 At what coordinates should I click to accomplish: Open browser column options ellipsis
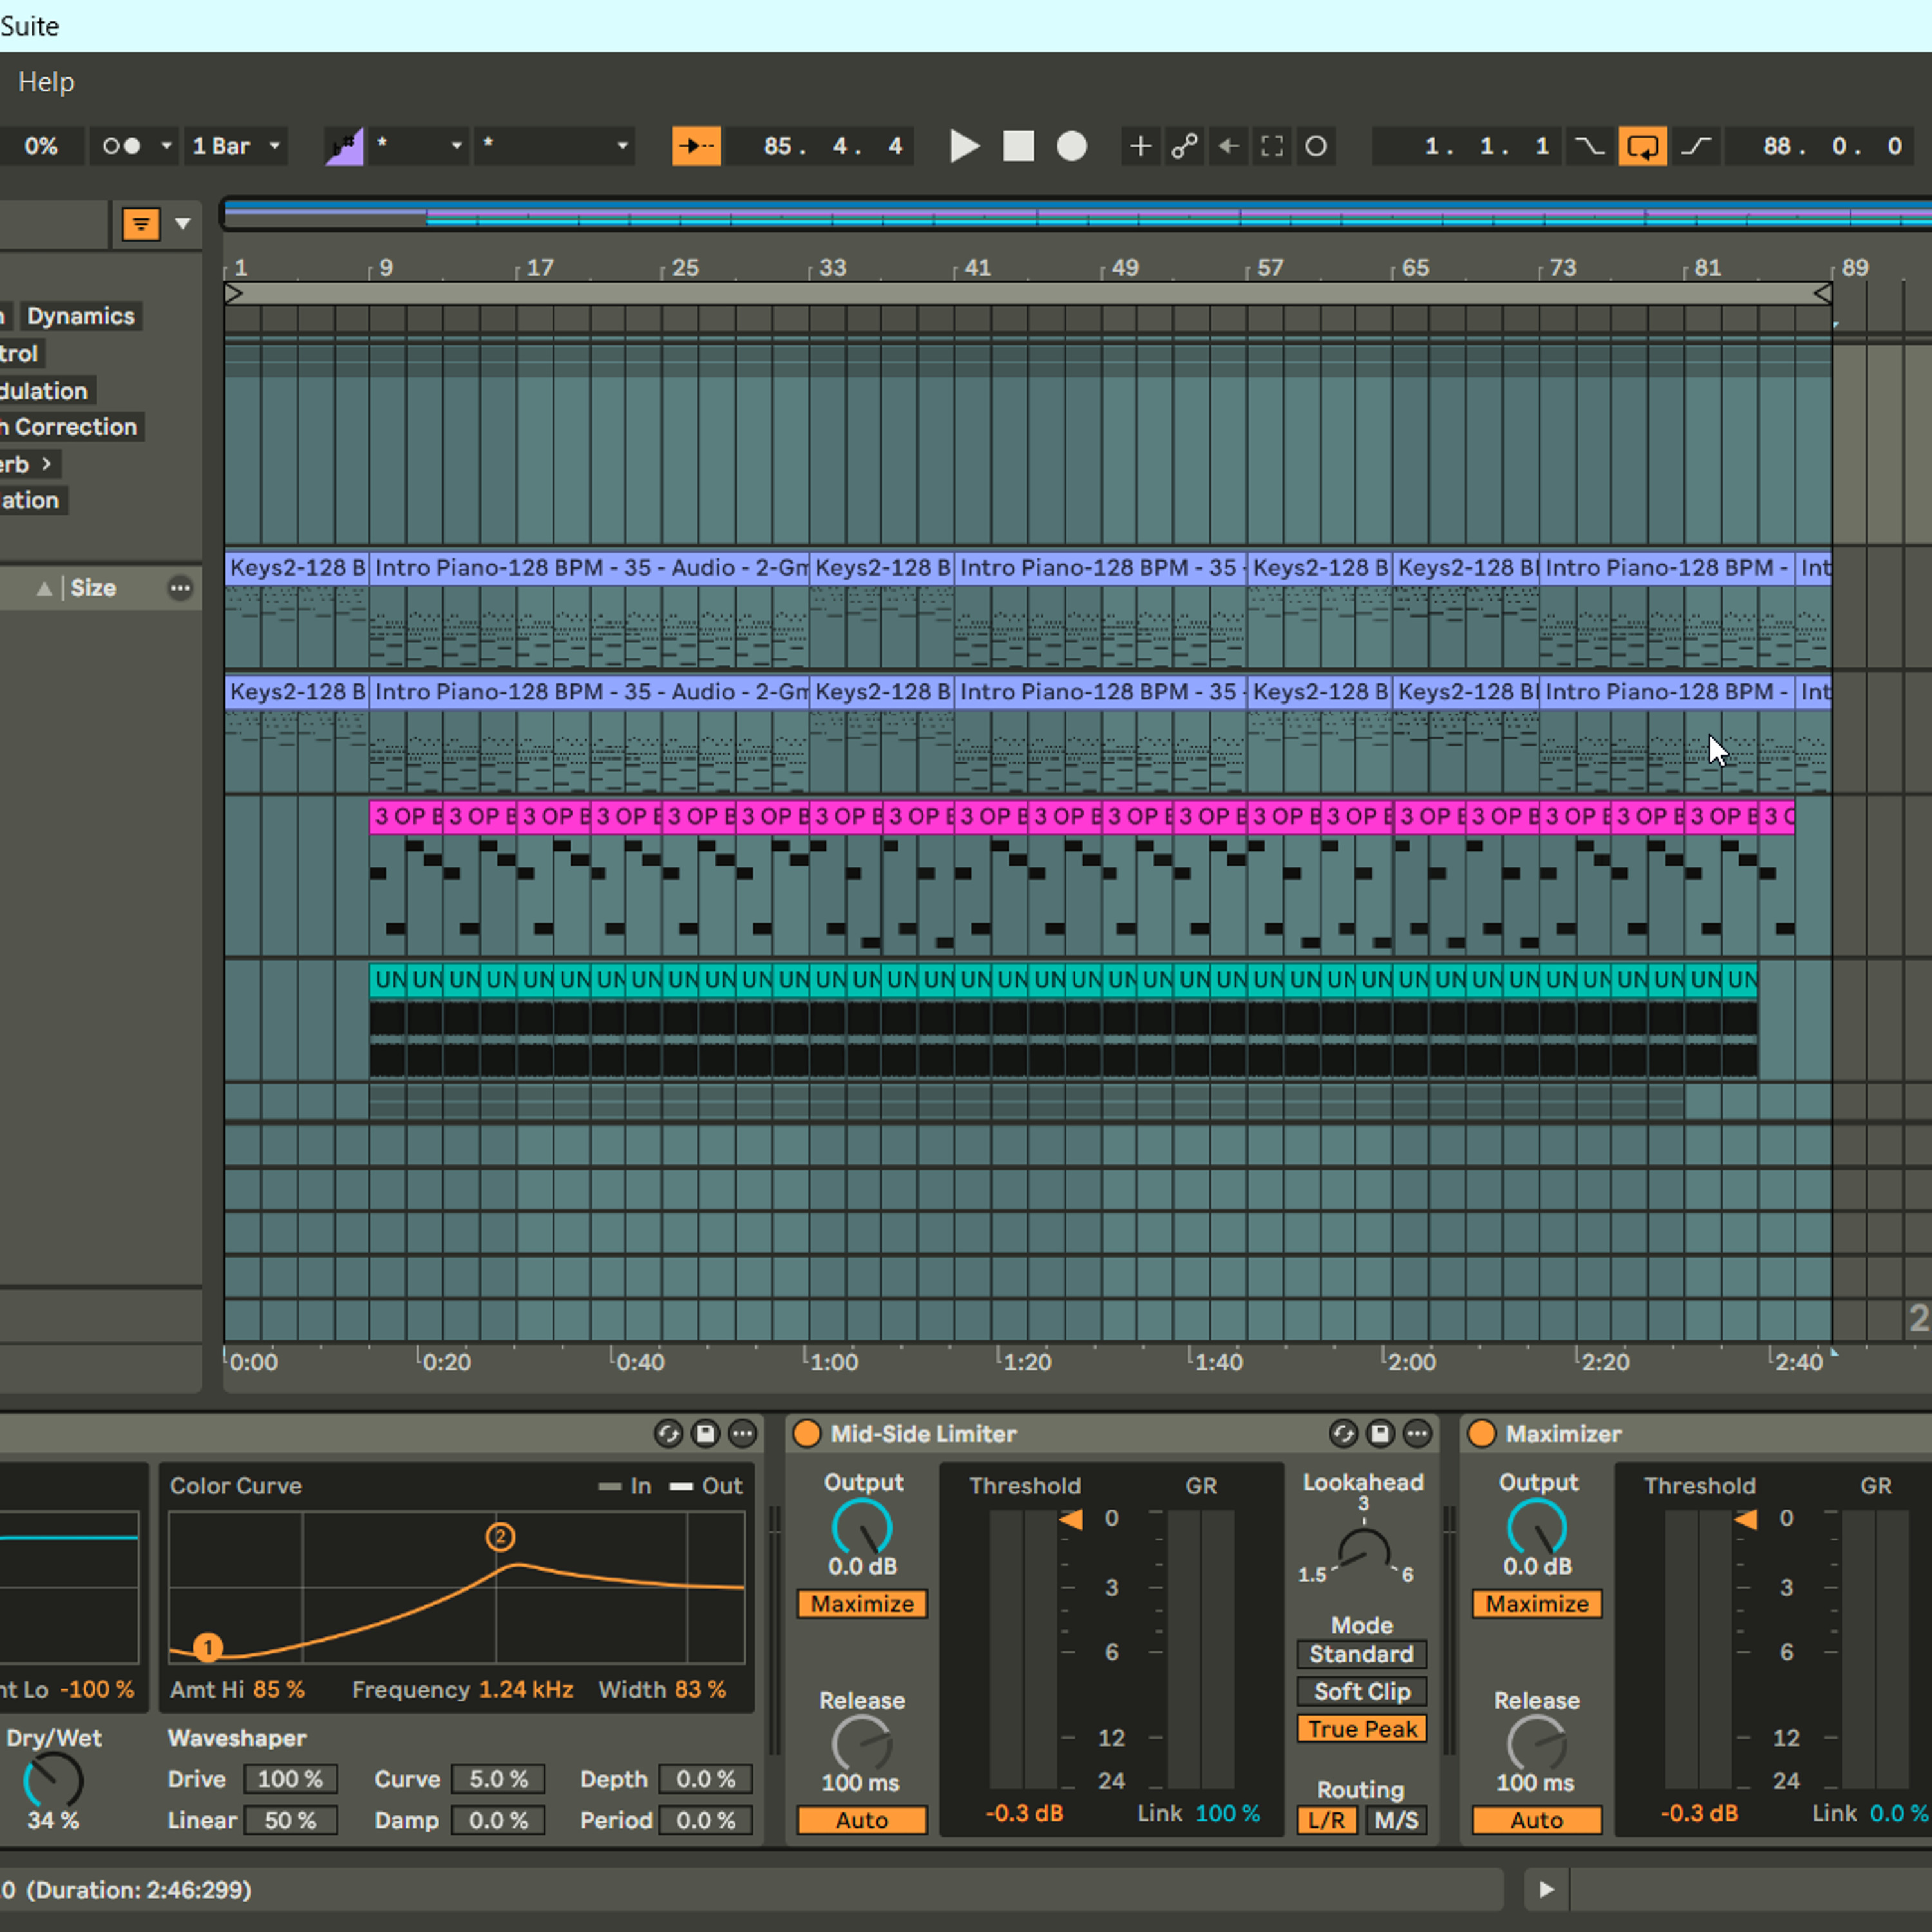click(x=180, y=588)
